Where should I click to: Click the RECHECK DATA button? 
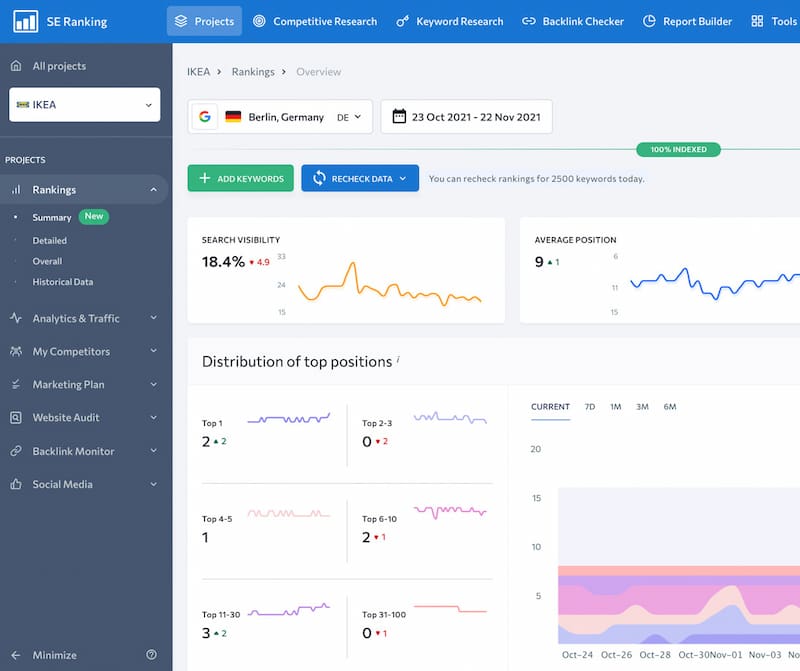coord(360,178)
